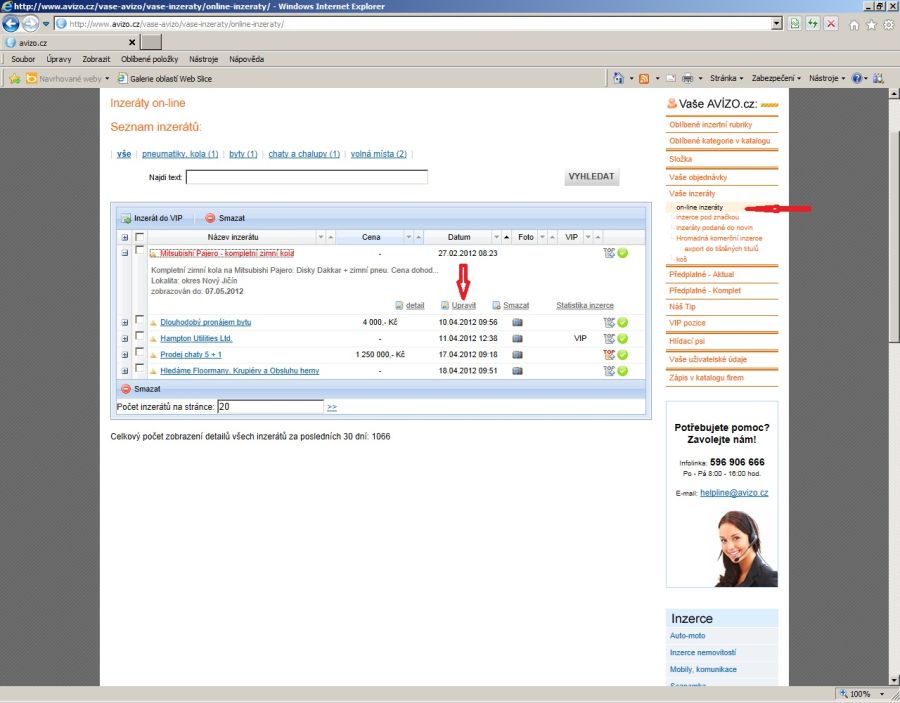Screen dimensions: 900x703
Task: Filter by pneumatiky, kola (1) link
Action: pos(180,154)
